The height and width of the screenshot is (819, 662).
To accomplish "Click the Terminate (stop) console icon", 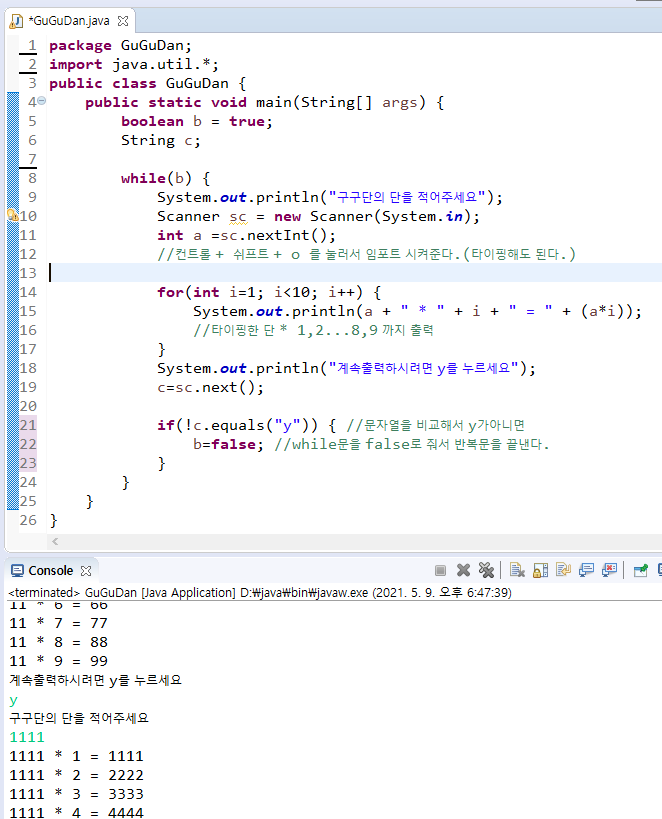I will 440,570.
